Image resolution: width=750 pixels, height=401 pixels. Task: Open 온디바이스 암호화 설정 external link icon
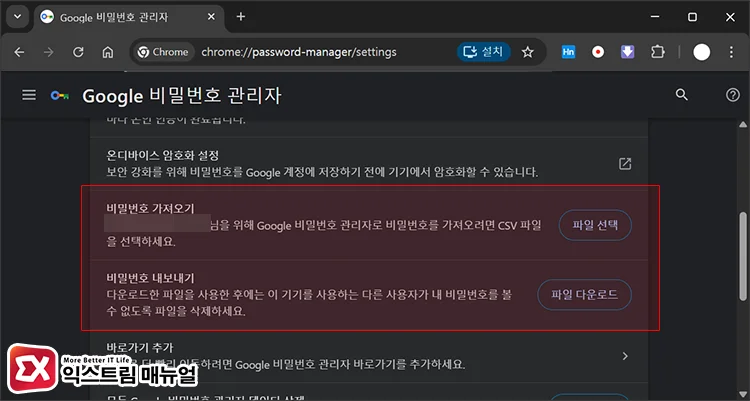click(625, 164)
